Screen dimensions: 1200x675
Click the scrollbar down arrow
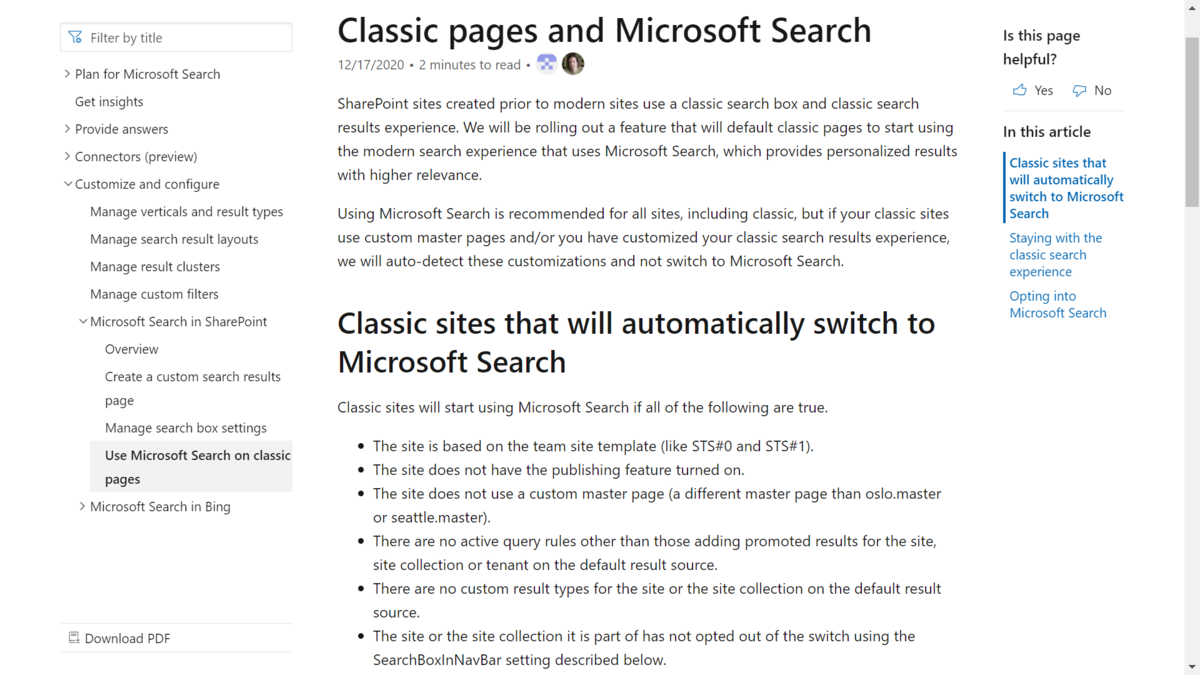tap(1191, 666)
